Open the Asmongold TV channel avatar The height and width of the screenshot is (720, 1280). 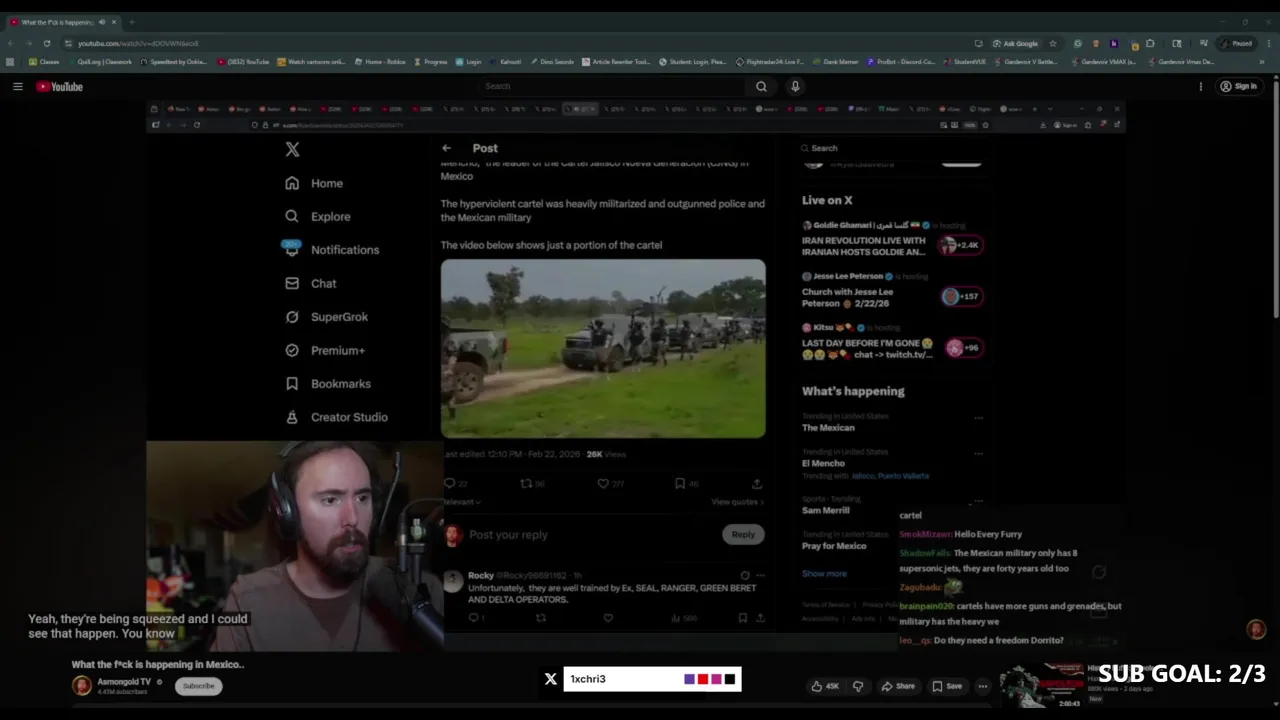click(x=81, y=685)
